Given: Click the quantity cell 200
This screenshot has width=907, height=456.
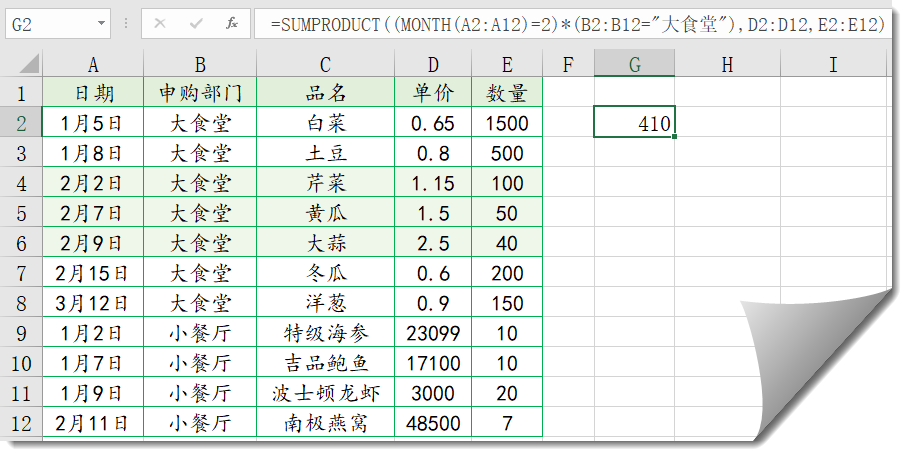Looking at the screenshot, I should pyautogui.click(x=507, y=273).
